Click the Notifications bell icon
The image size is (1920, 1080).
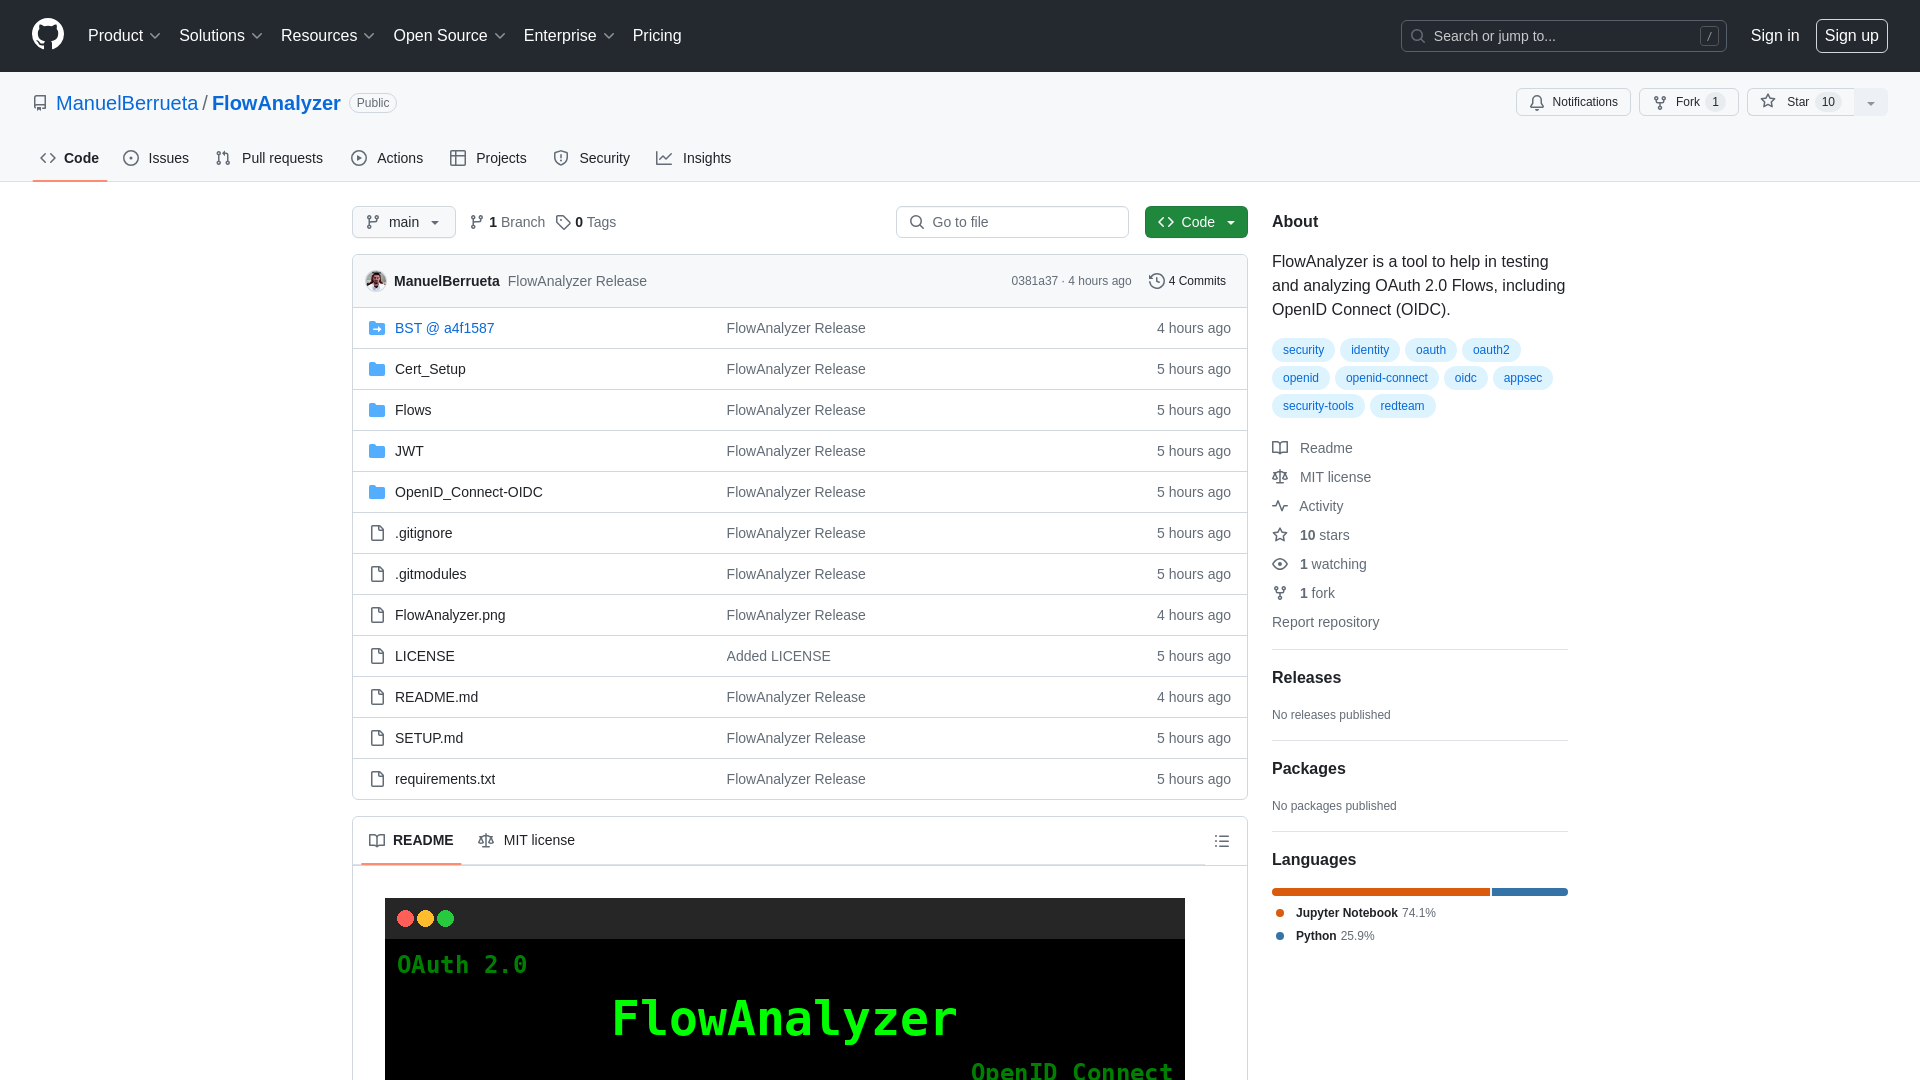(x=1539, y=103)
